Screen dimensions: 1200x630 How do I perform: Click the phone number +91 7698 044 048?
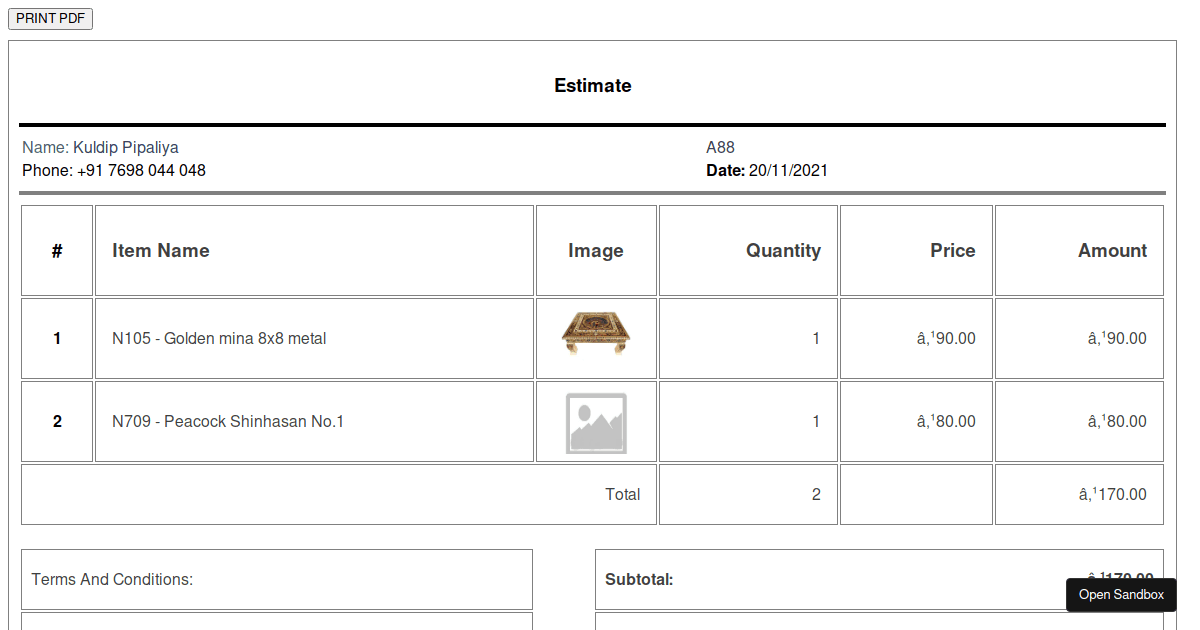click(x=113, y=170)
